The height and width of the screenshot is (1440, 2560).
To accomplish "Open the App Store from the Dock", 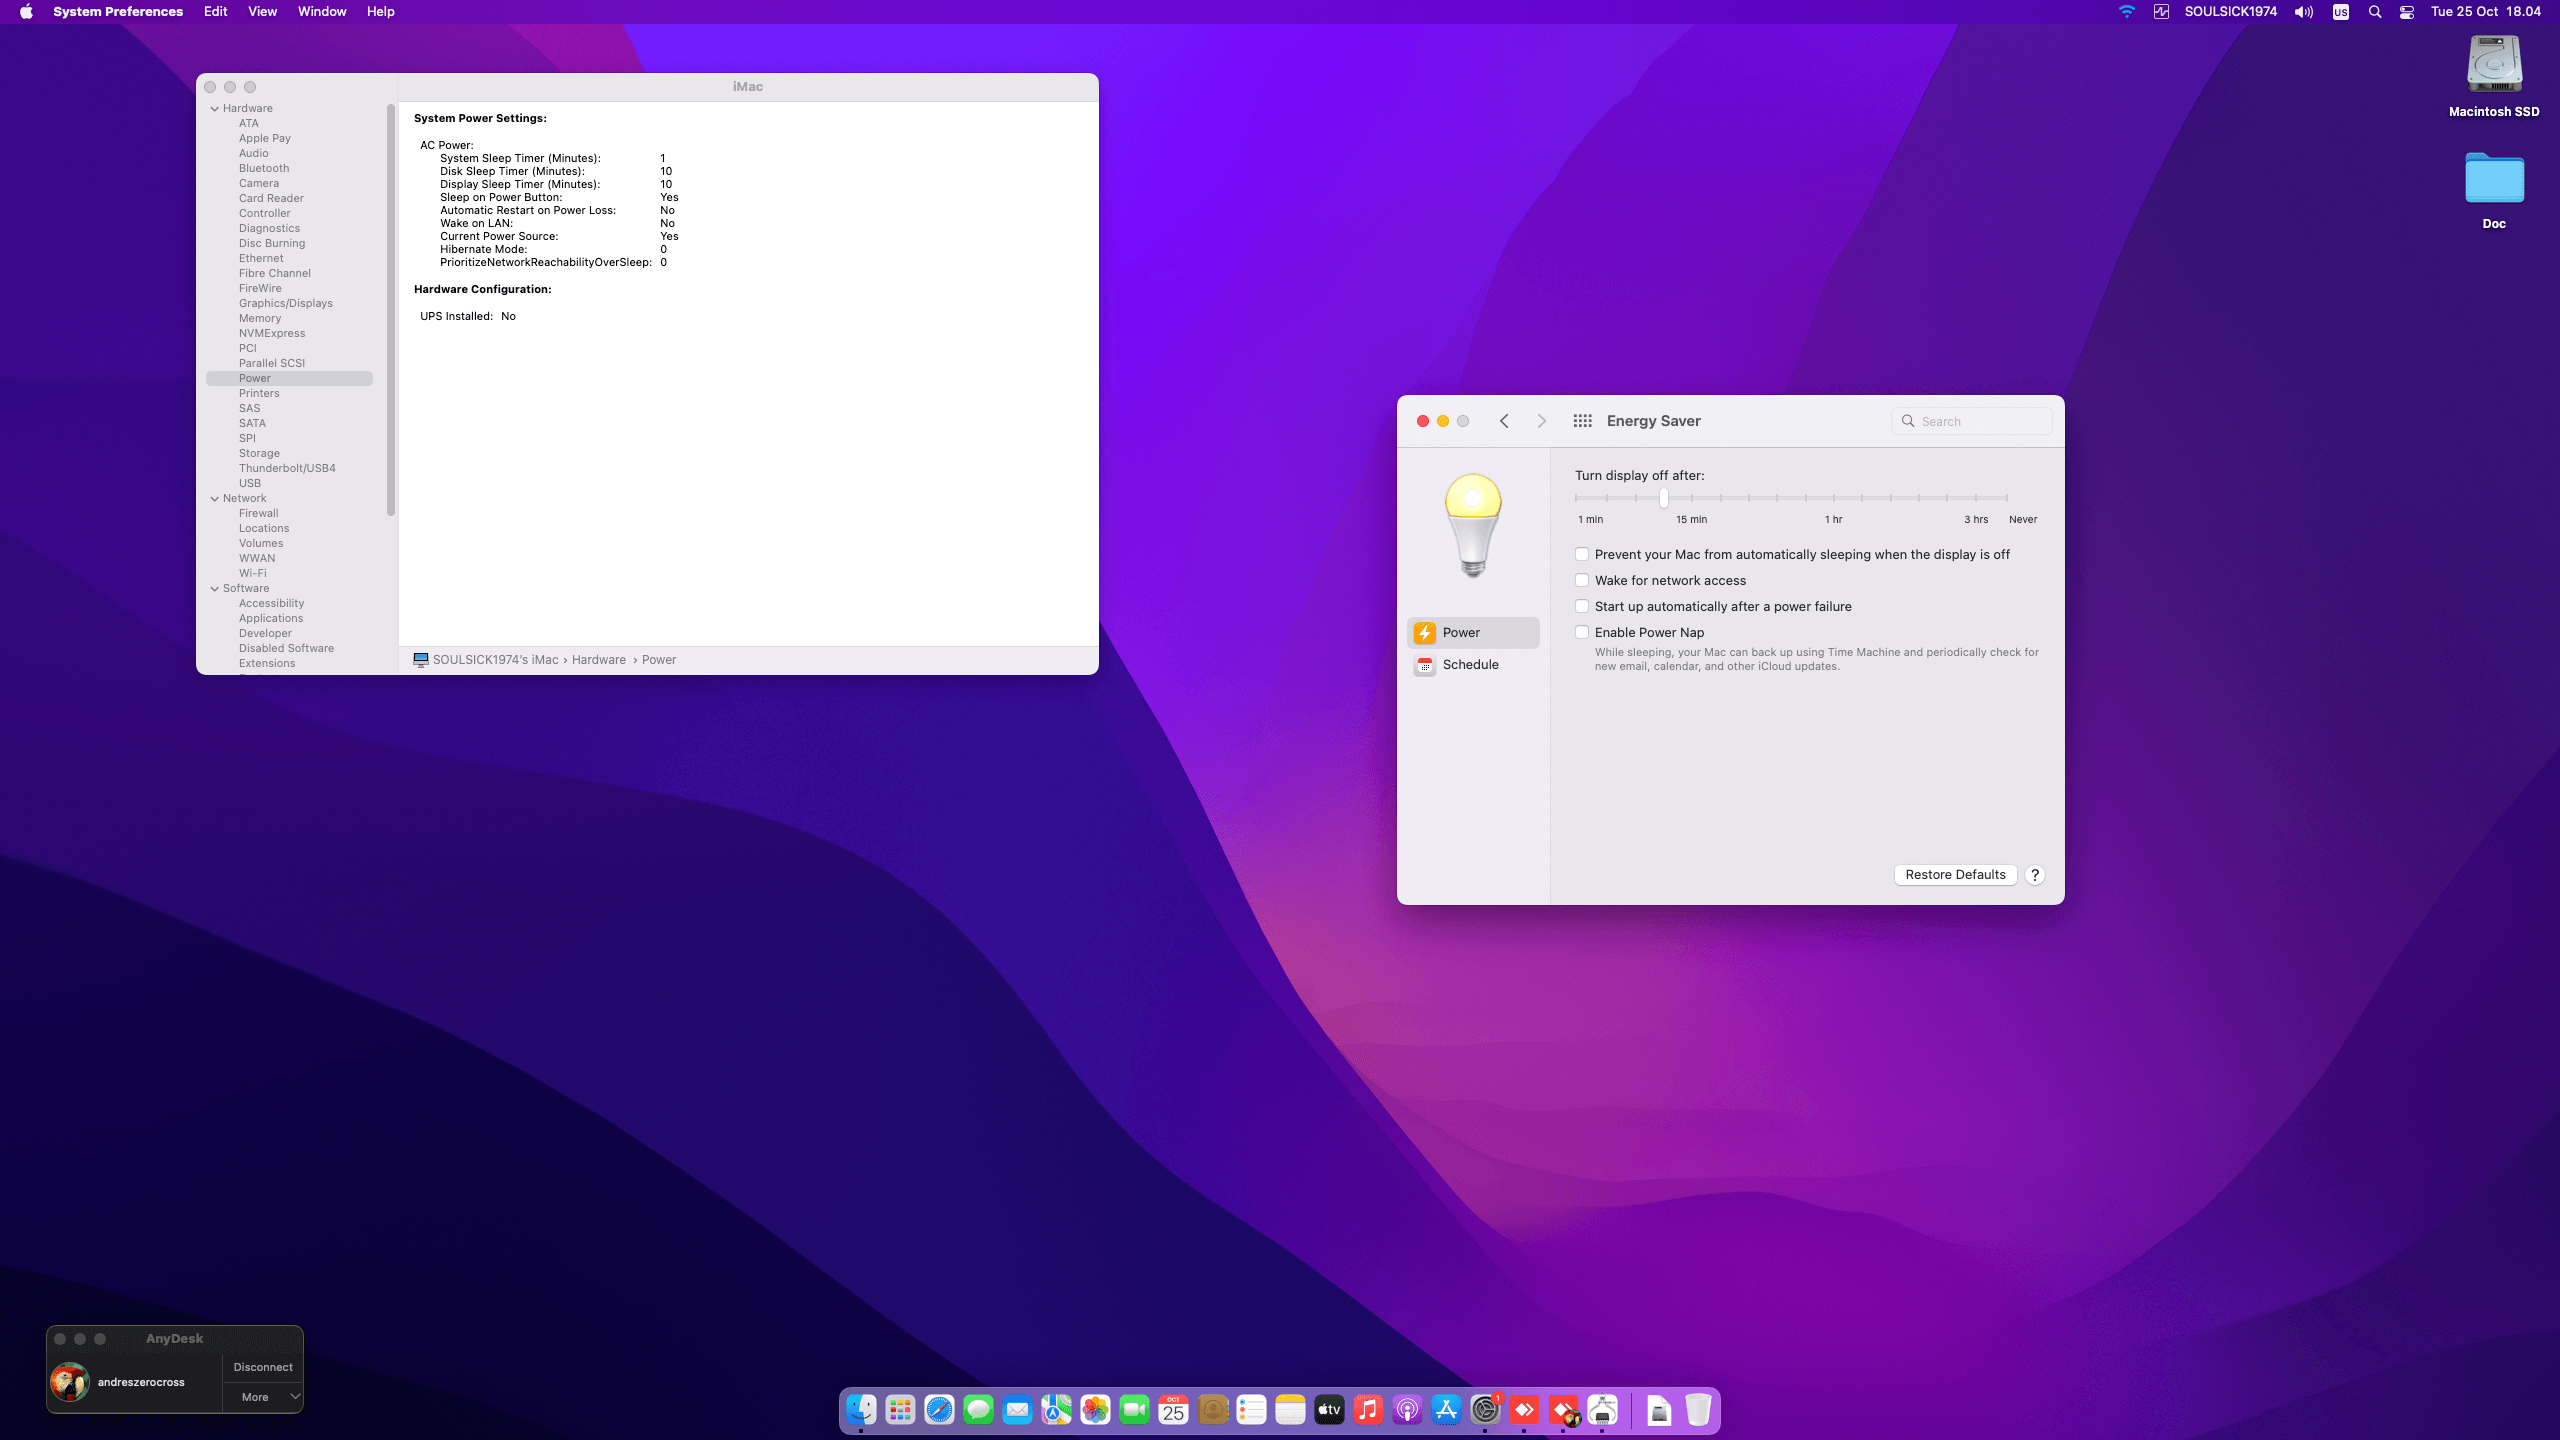I will [x=1446, y=1410].
